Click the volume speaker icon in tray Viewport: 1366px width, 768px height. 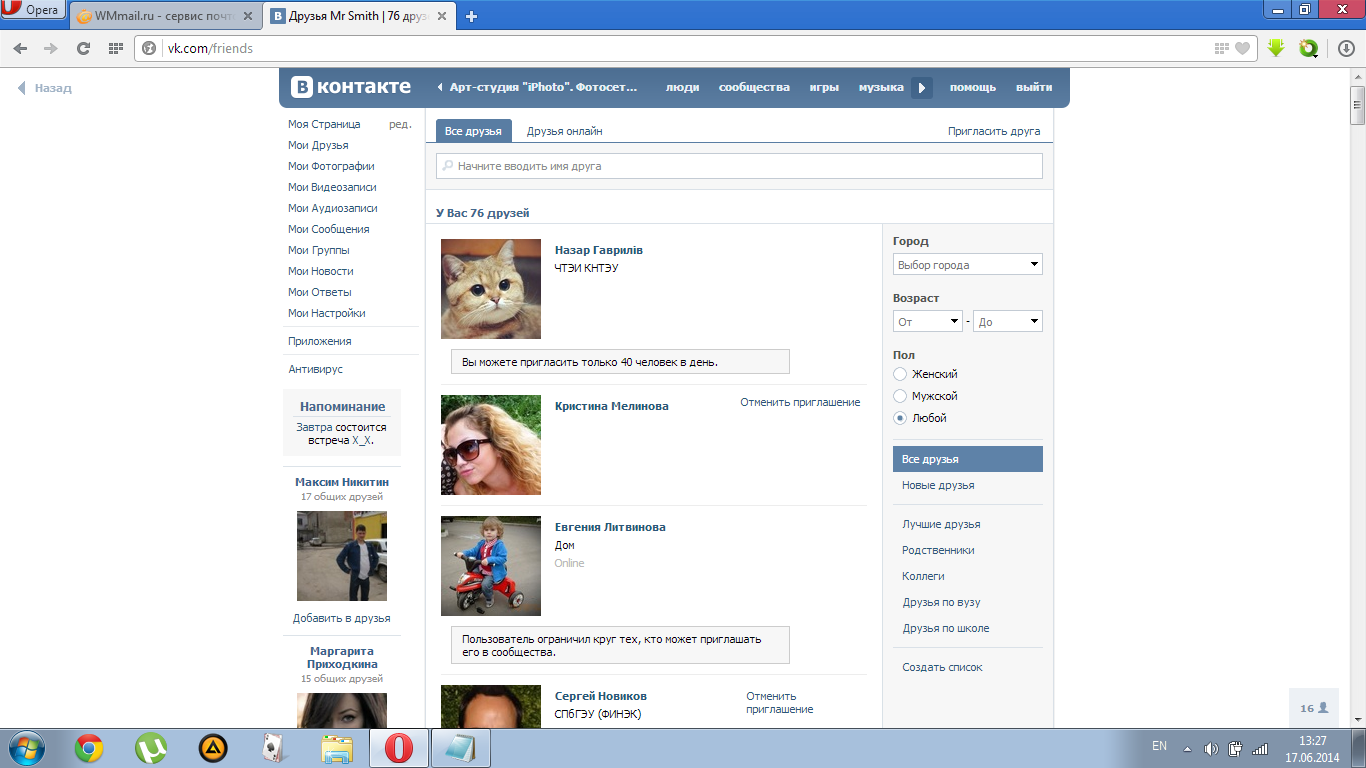pos(1211,748)
